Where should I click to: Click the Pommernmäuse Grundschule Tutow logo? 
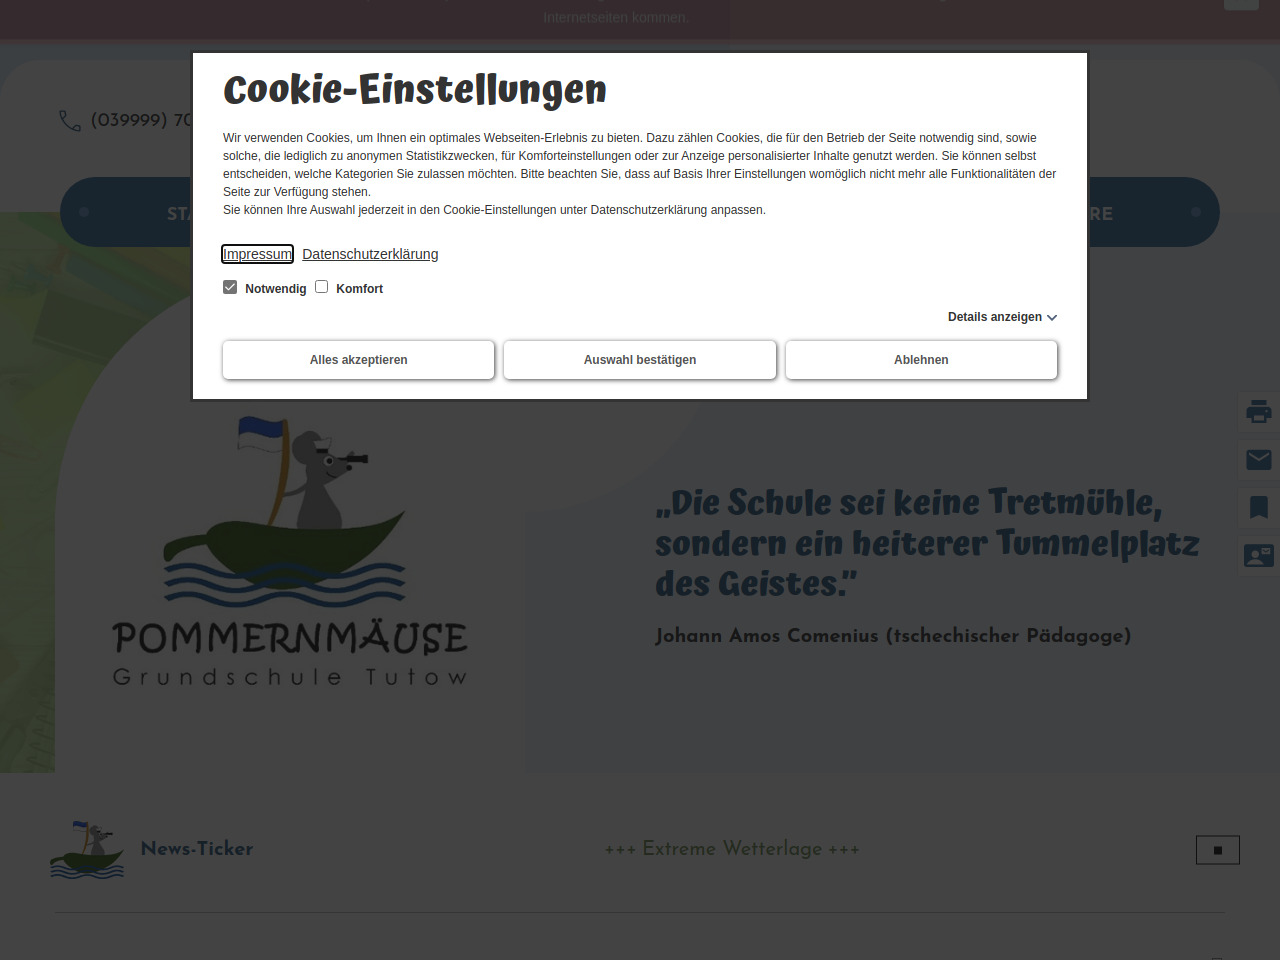coord(290,552)
